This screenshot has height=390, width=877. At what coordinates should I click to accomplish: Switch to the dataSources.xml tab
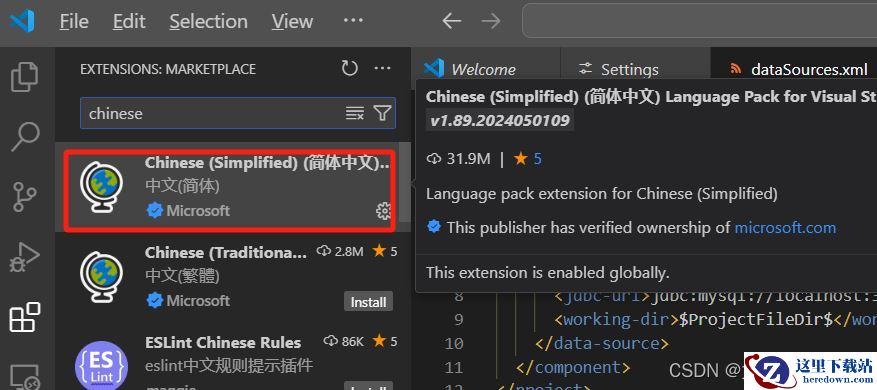[x=794, y=69]
